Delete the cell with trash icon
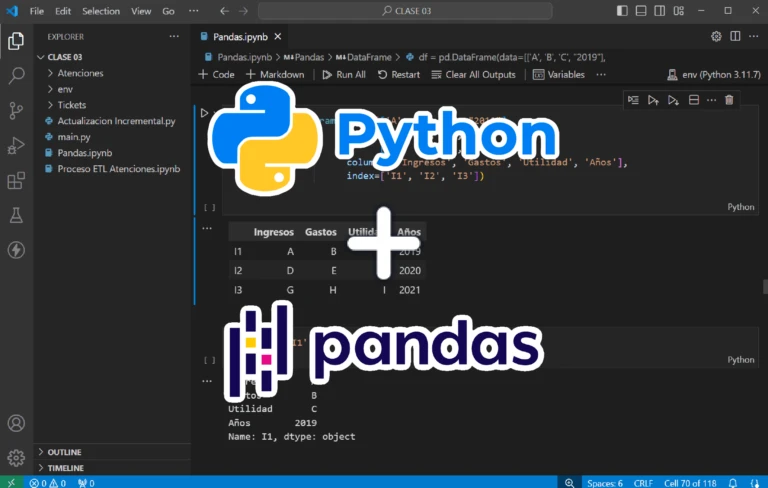The width and height of the screenshot is (768, 488). point(729,100)
